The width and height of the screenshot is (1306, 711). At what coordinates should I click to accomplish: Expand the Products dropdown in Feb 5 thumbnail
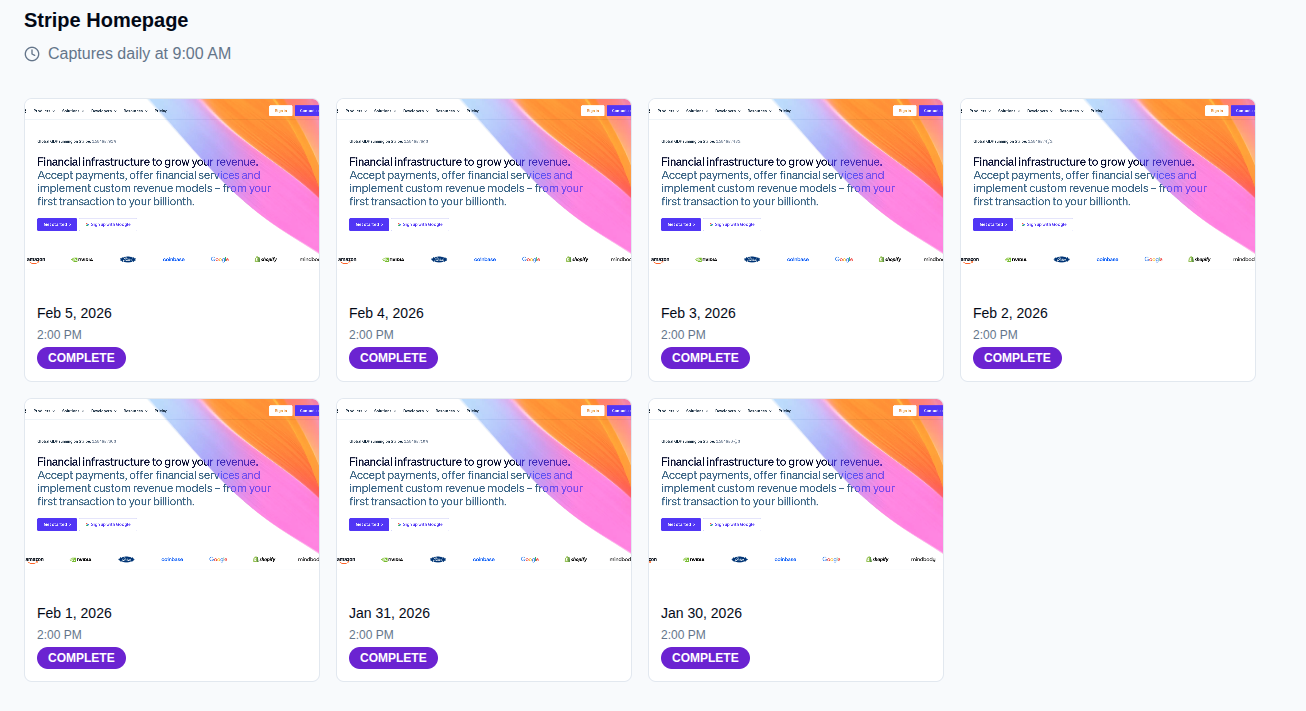[45, 111]
